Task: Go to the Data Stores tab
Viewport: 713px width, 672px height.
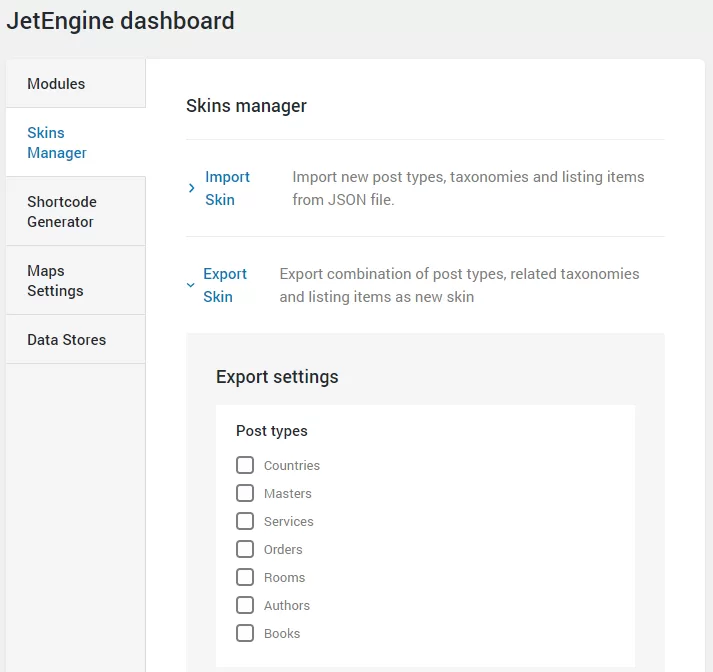Action: click(x=75, y=339)
